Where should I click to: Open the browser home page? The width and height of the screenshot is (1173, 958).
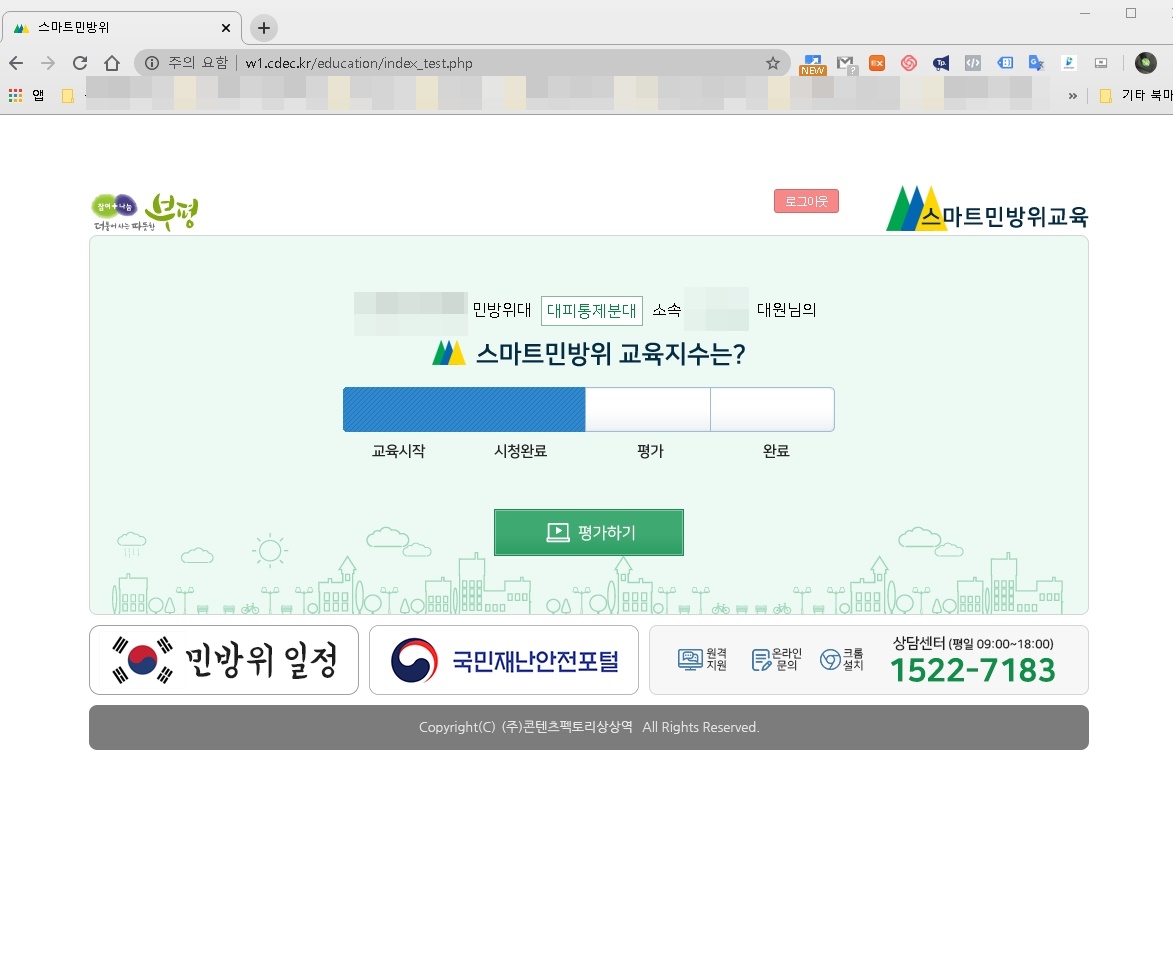point(111,64)
